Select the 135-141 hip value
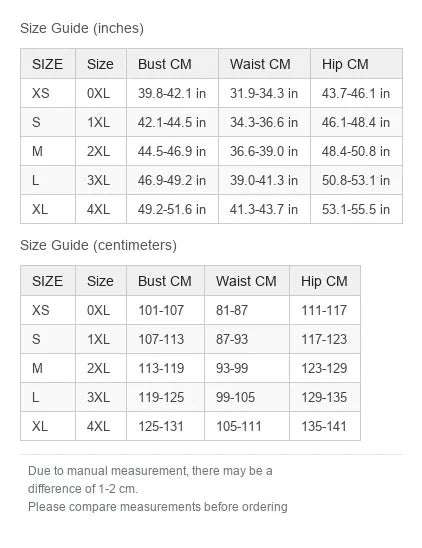Screen dimensions: 422x548 click(325, 426)
